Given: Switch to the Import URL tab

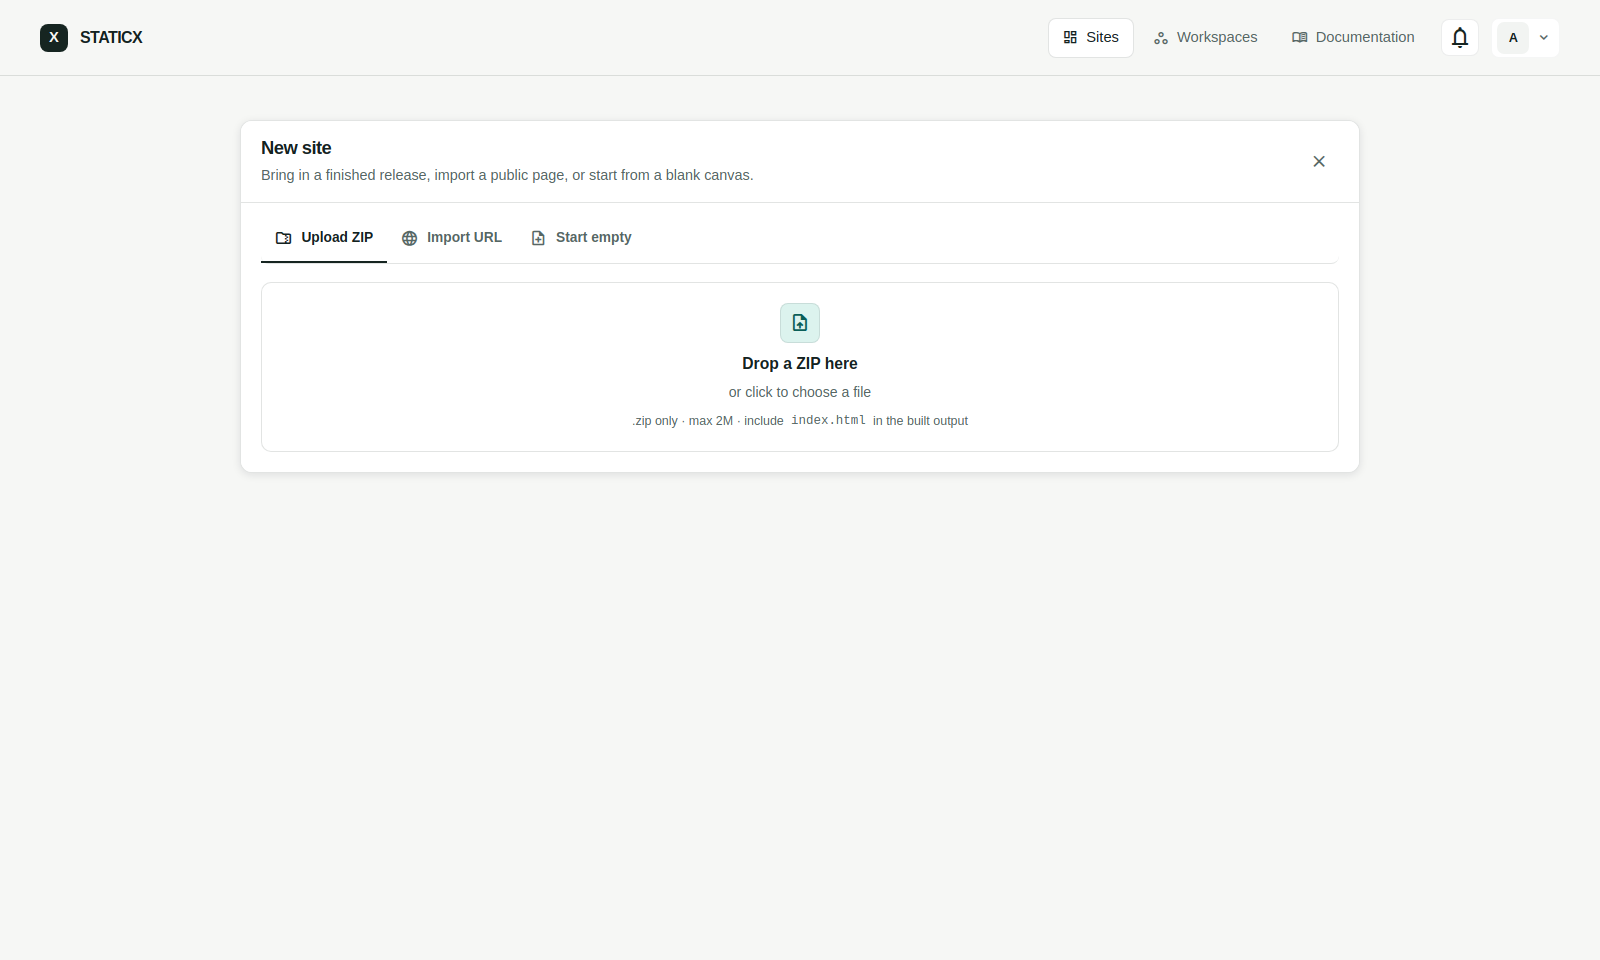Looking at the screenshot, I should 452,238.
